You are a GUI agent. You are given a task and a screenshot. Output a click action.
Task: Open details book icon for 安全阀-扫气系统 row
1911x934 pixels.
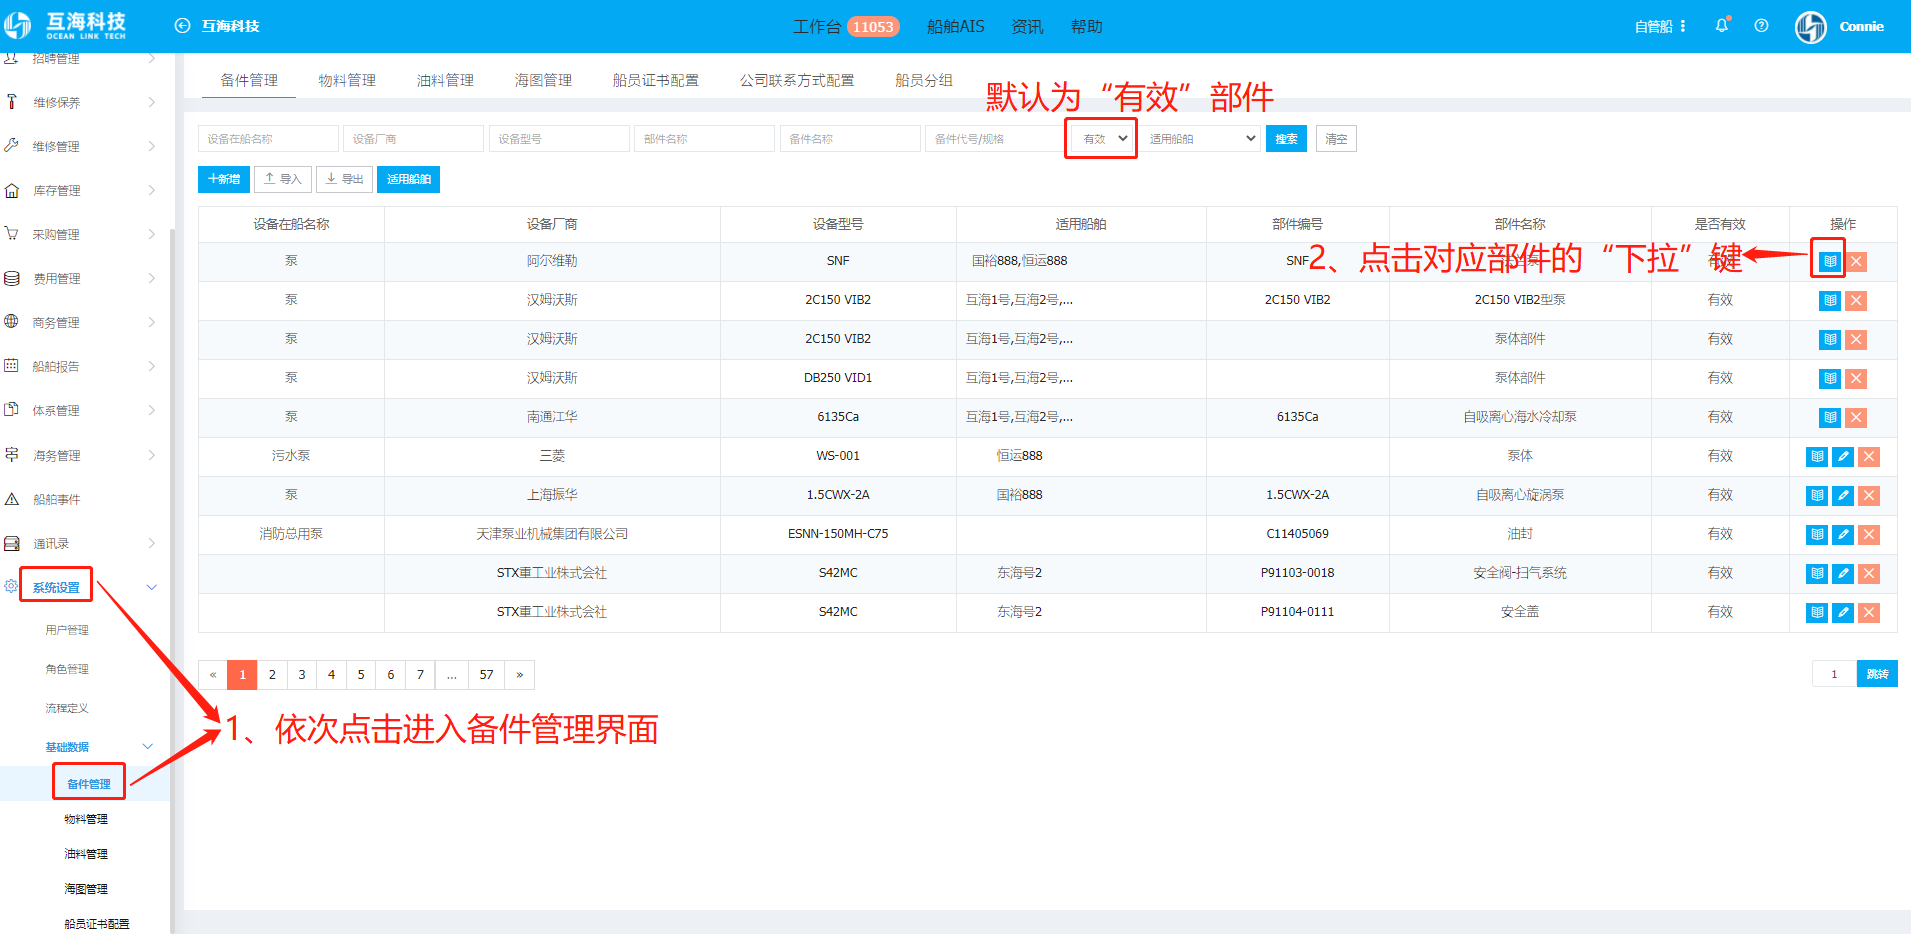(1817, 573)
